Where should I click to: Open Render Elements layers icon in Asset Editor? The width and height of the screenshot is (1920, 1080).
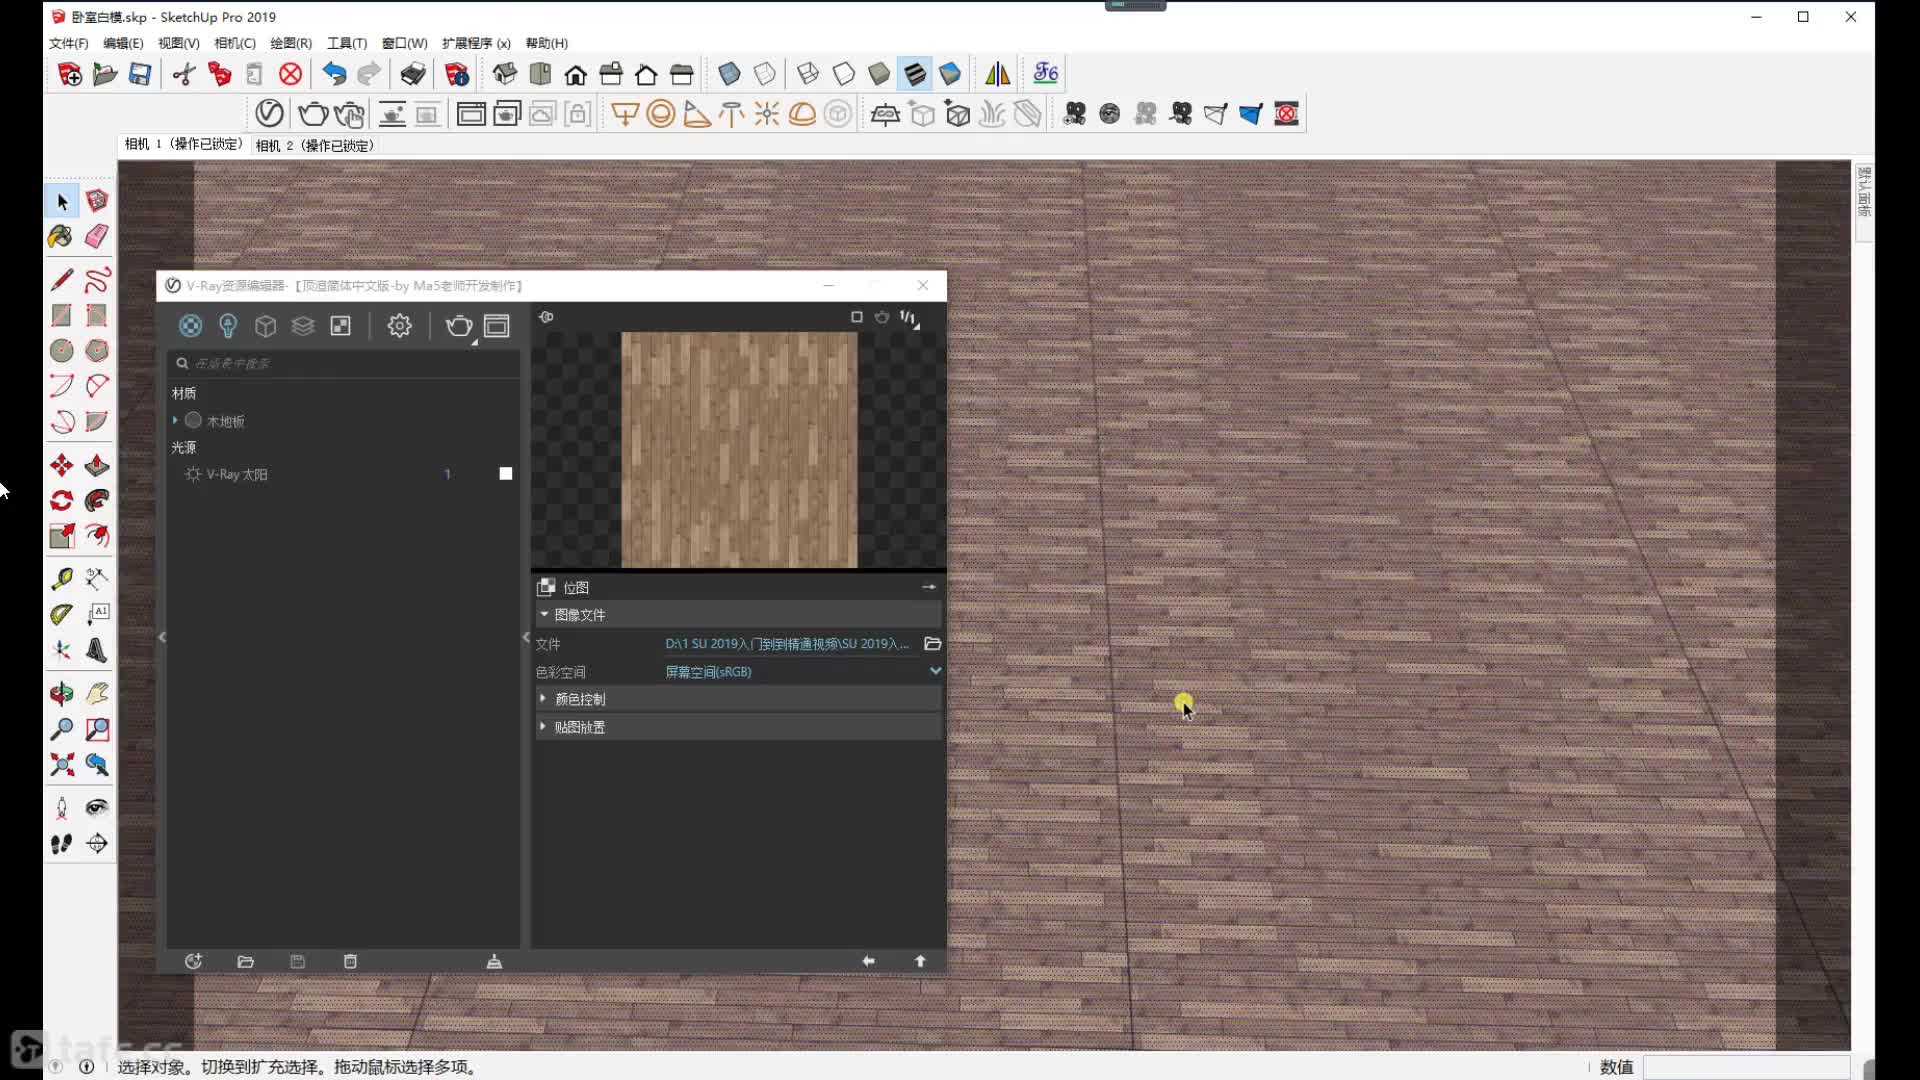303,326
